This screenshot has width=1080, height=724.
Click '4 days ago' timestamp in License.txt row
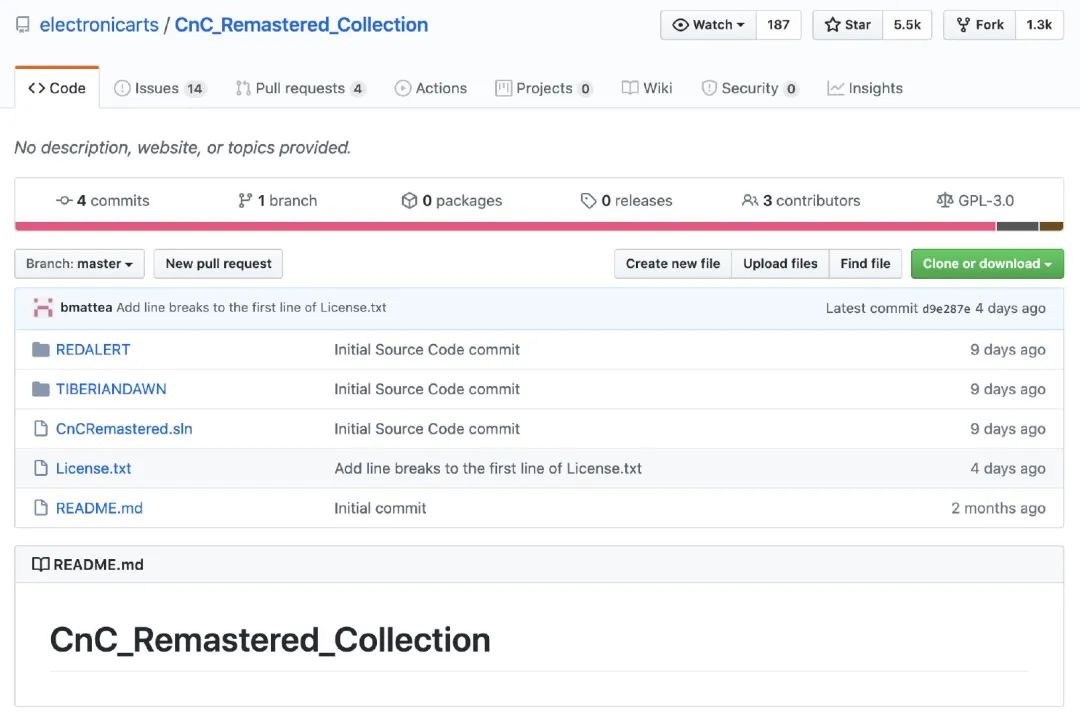pyautogui.click(x=1008, y=468)
